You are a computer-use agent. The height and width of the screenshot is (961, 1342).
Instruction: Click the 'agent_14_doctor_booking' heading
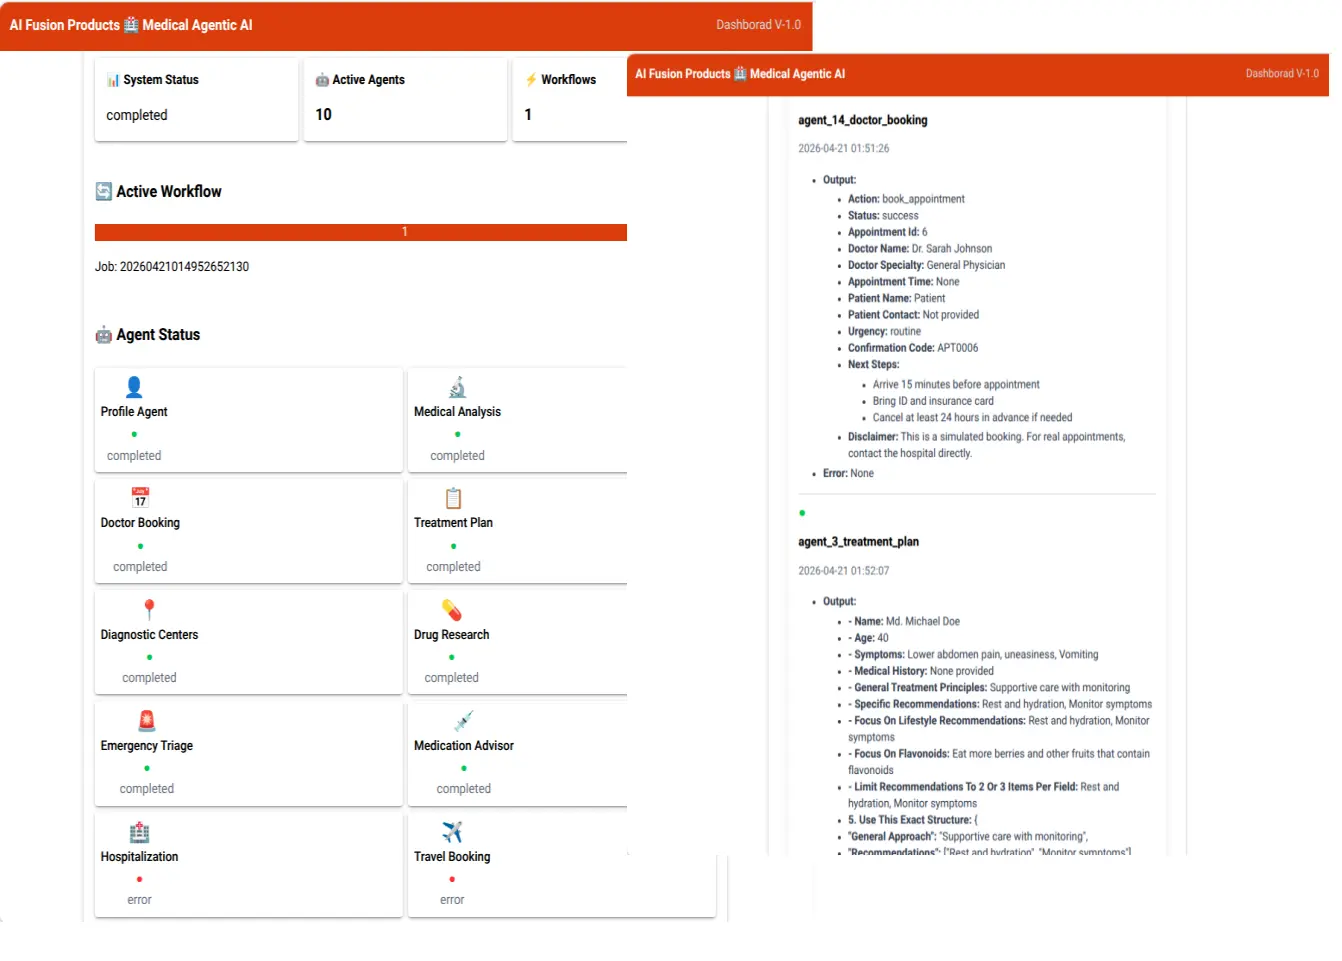tap(863, 120)
